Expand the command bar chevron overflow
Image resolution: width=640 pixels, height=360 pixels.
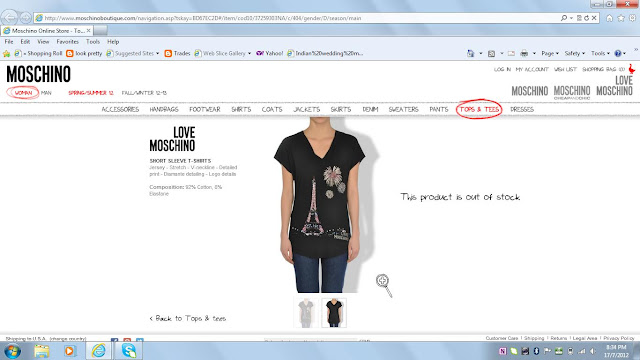coord(636,50)
